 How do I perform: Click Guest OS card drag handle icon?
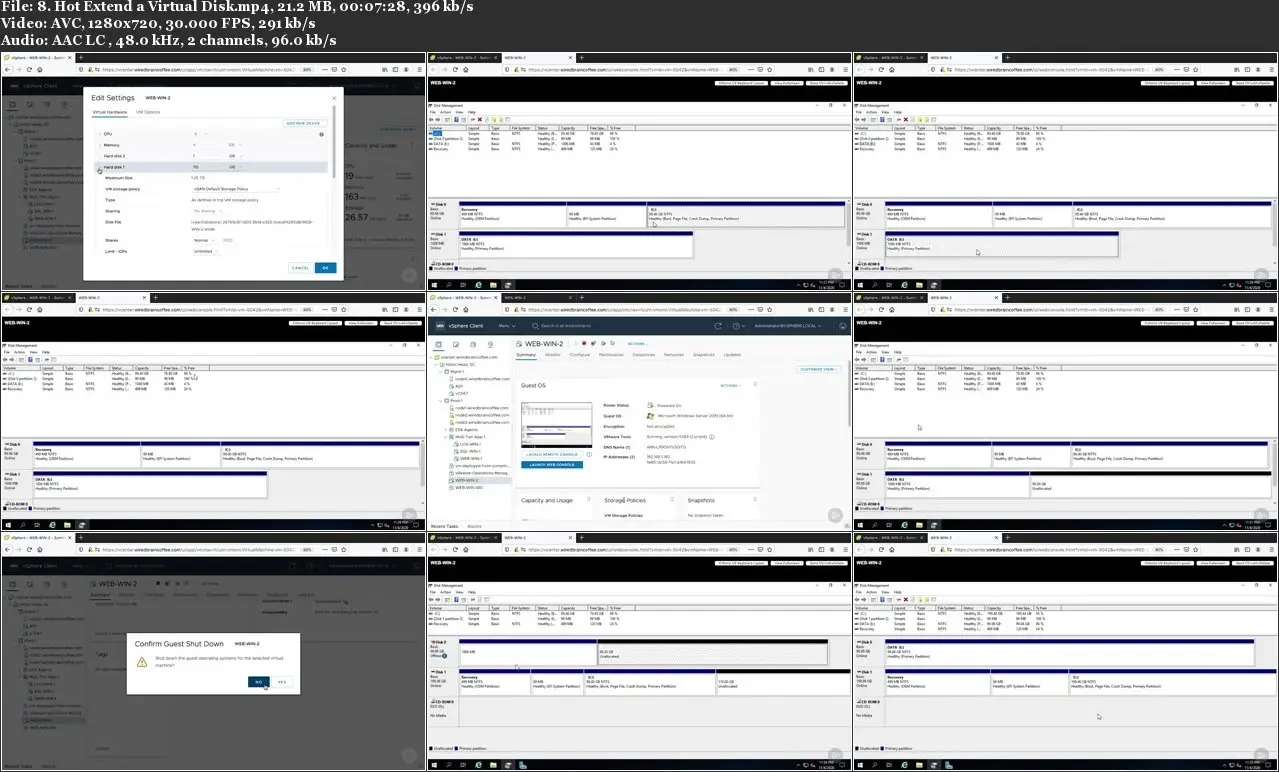point(755,384)
